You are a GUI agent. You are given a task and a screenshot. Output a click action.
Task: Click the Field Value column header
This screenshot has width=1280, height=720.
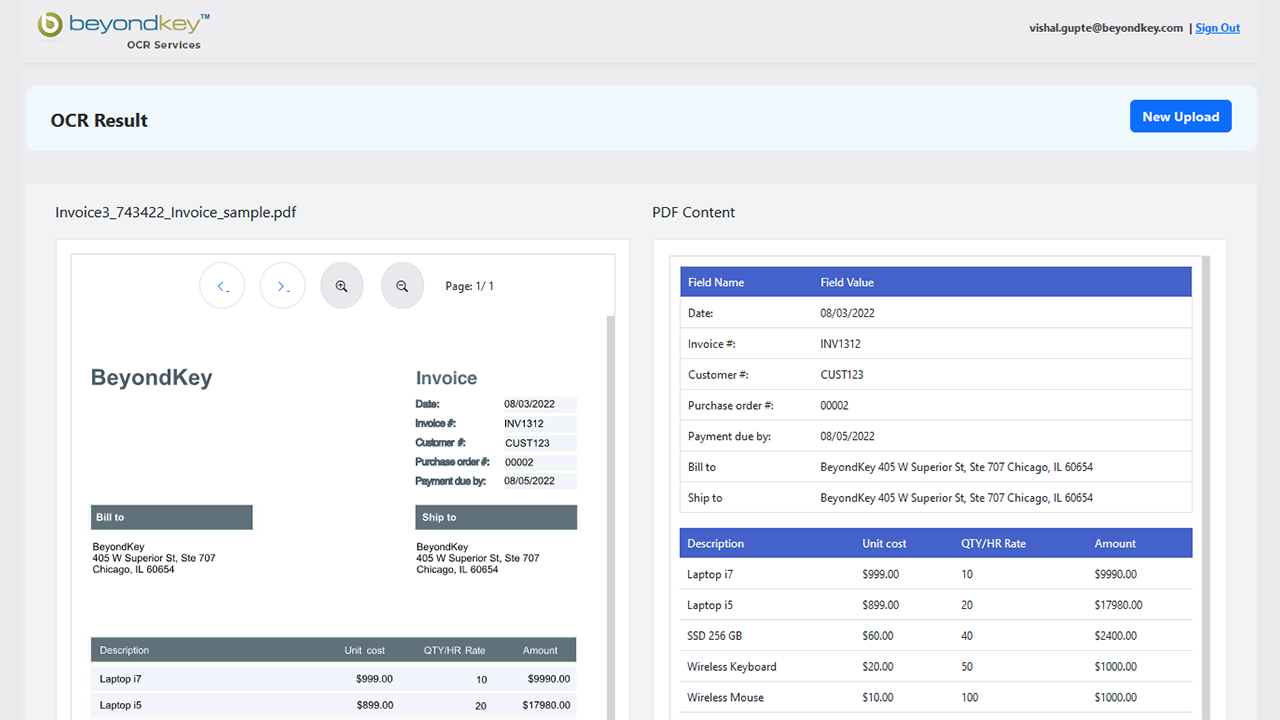coord(847,282)
